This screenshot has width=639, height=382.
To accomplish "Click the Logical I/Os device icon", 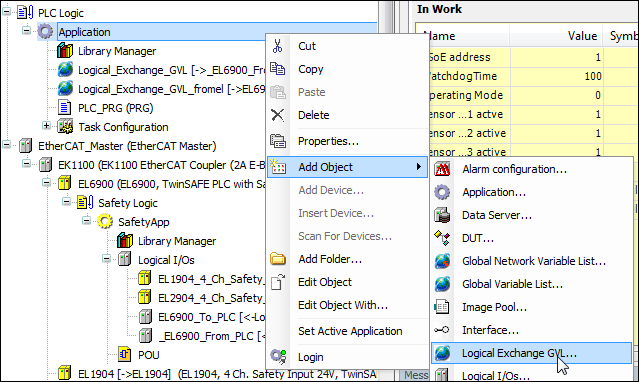I will [125, 259].
